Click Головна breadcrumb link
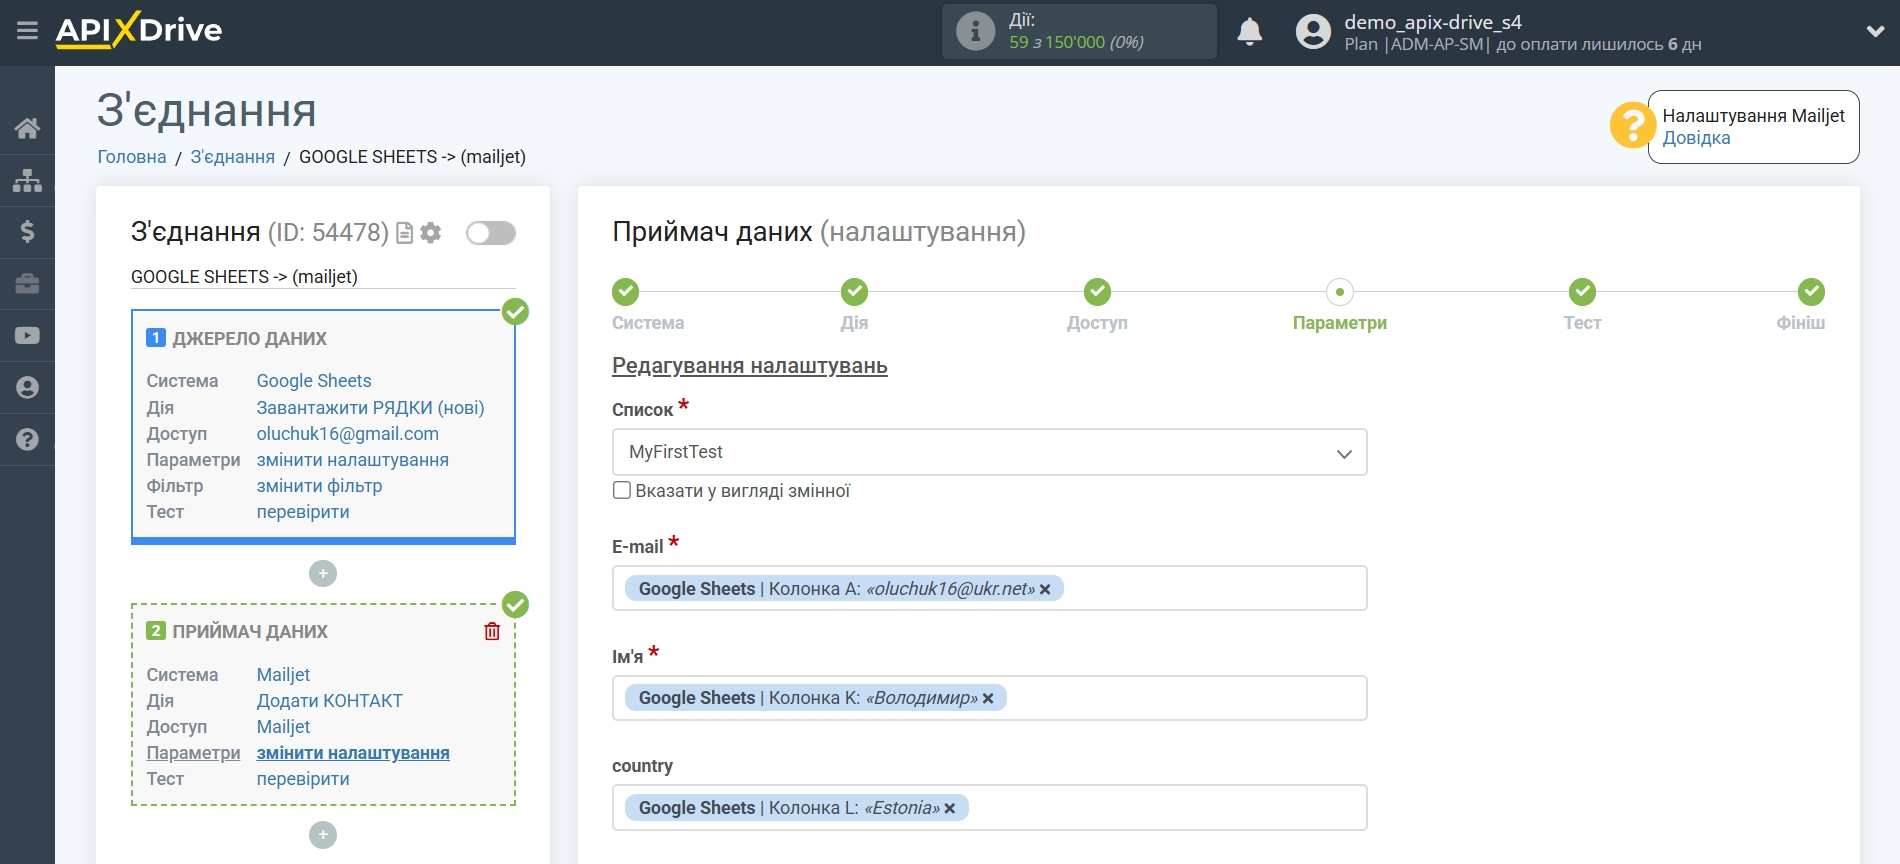This screenshot has height=864, width=1900. pyautogui.click(x=132, y=157)
